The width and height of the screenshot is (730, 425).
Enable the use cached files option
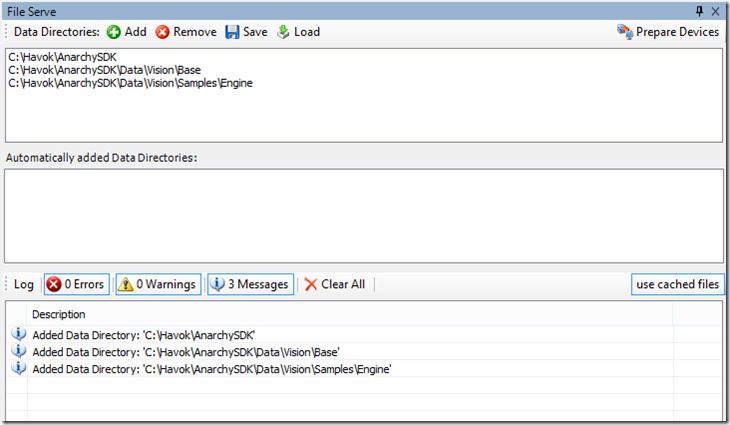677,284
